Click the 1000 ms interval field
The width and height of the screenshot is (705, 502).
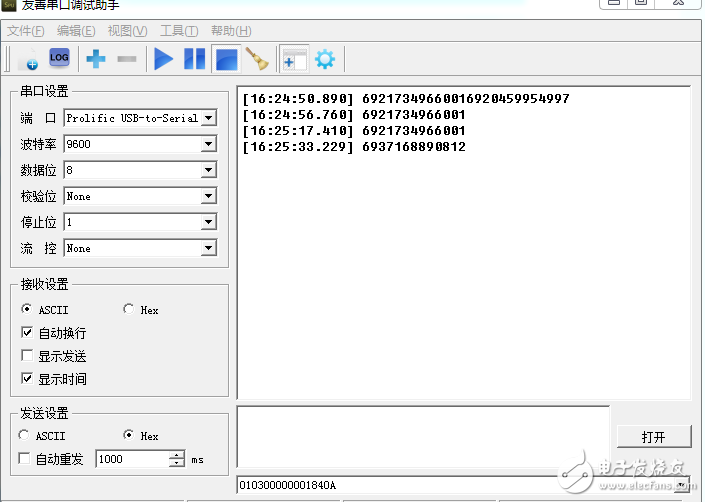(x=133, y=459)
